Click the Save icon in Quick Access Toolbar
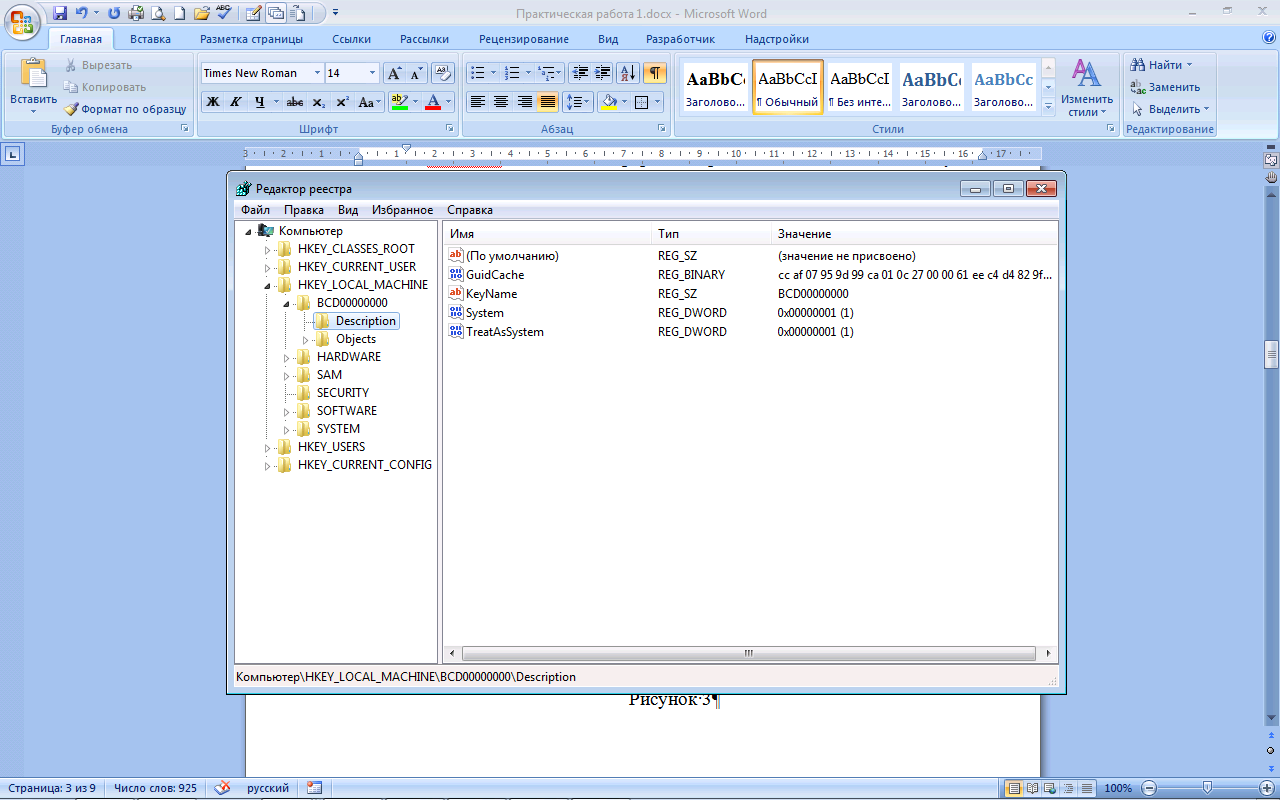This screenshot has width=1280, height=800. pos(60,13)
